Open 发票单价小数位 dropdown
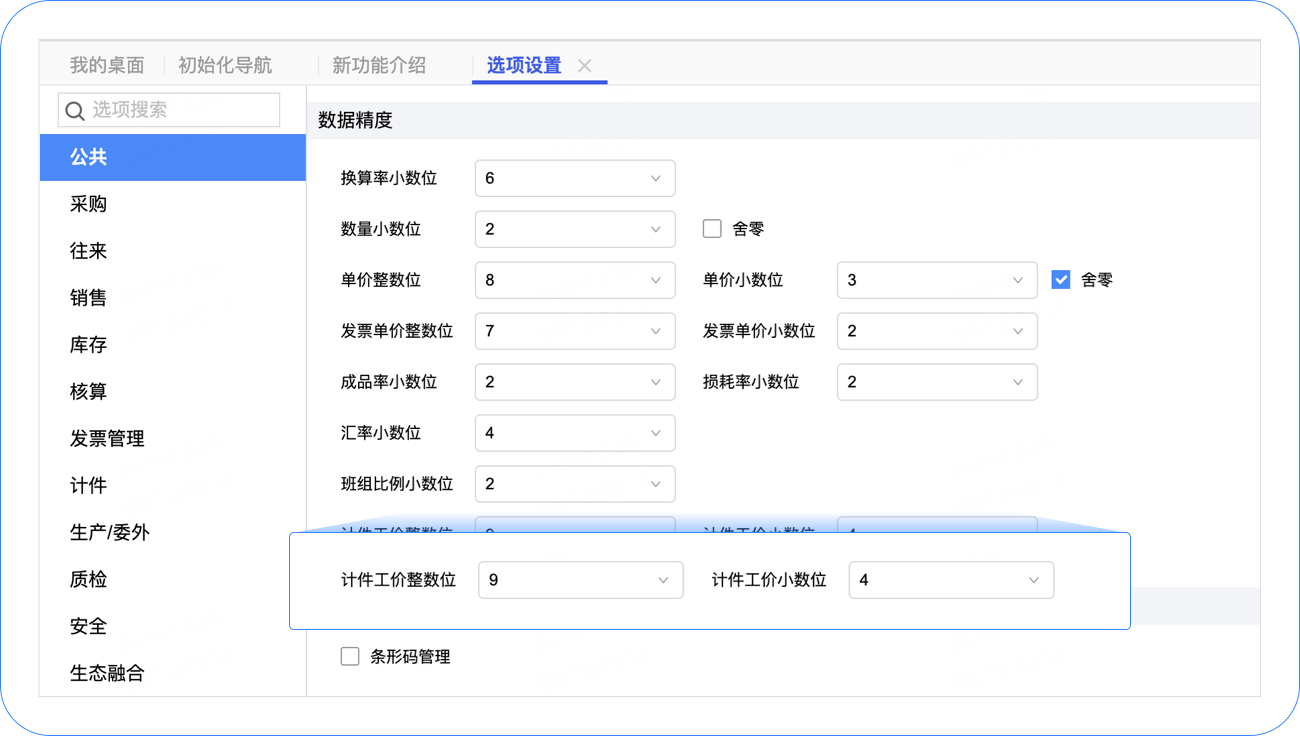This screenshot has height=736, width=1300. [937, 331]
